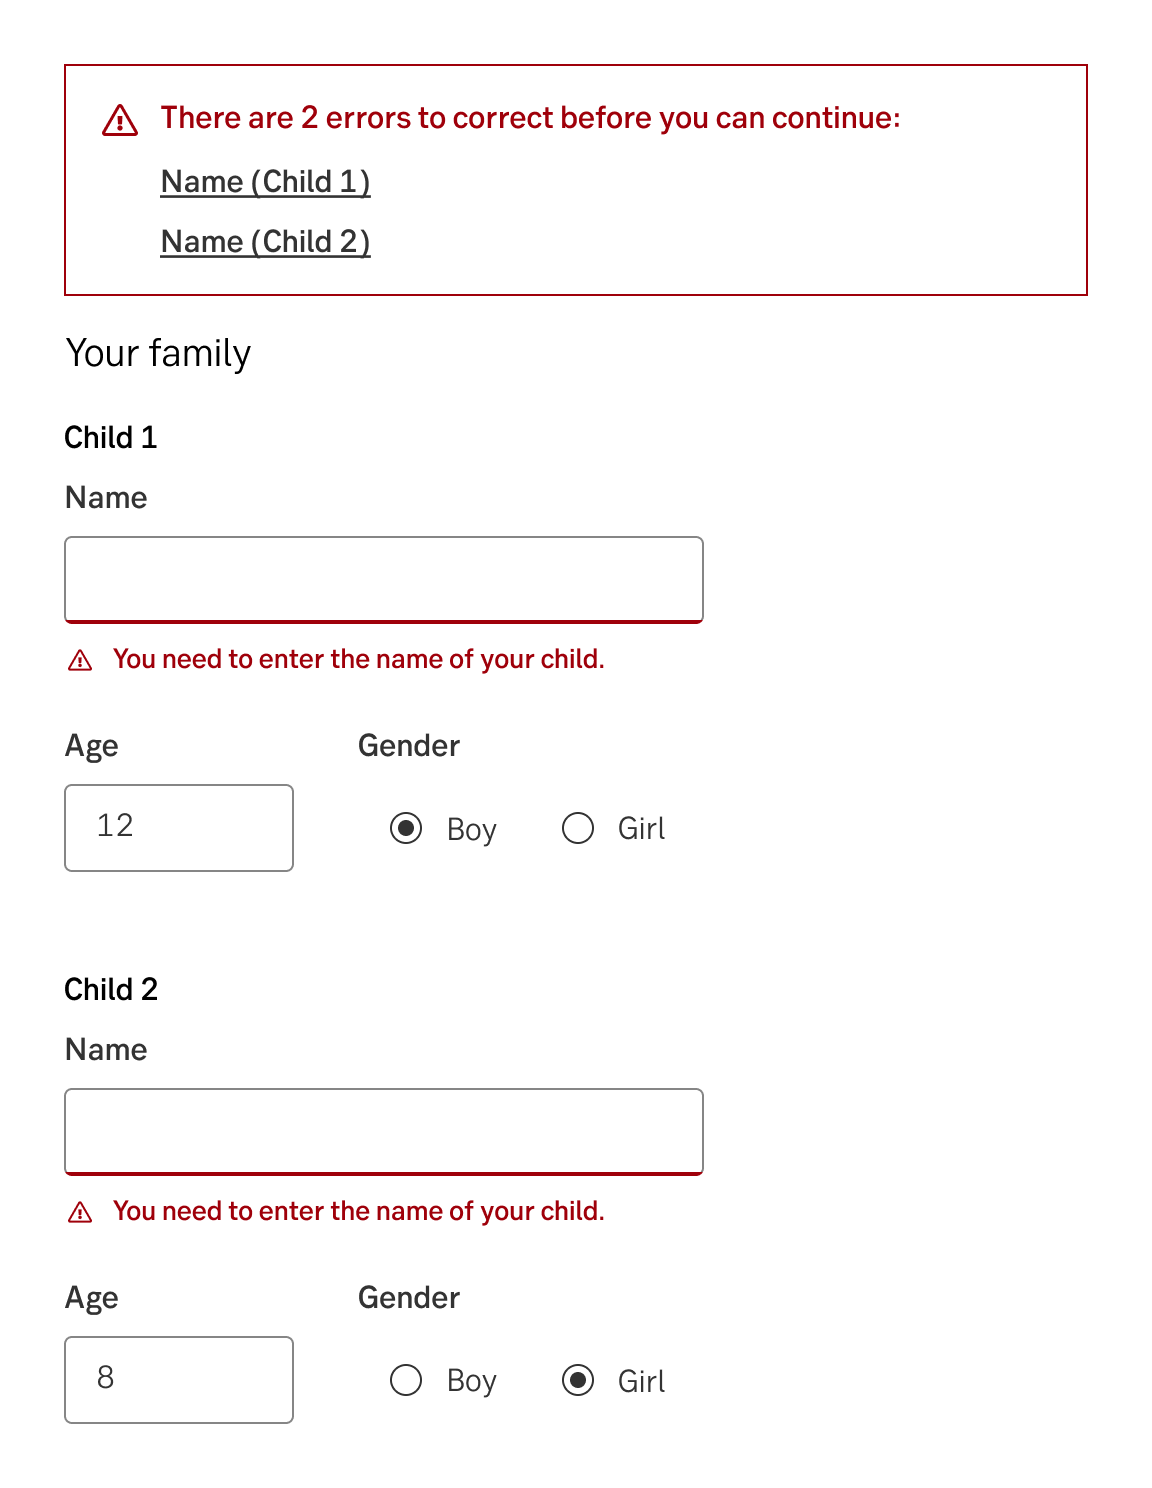
Task: Click the Gender label for Child 1
Action: click(408, 745)
